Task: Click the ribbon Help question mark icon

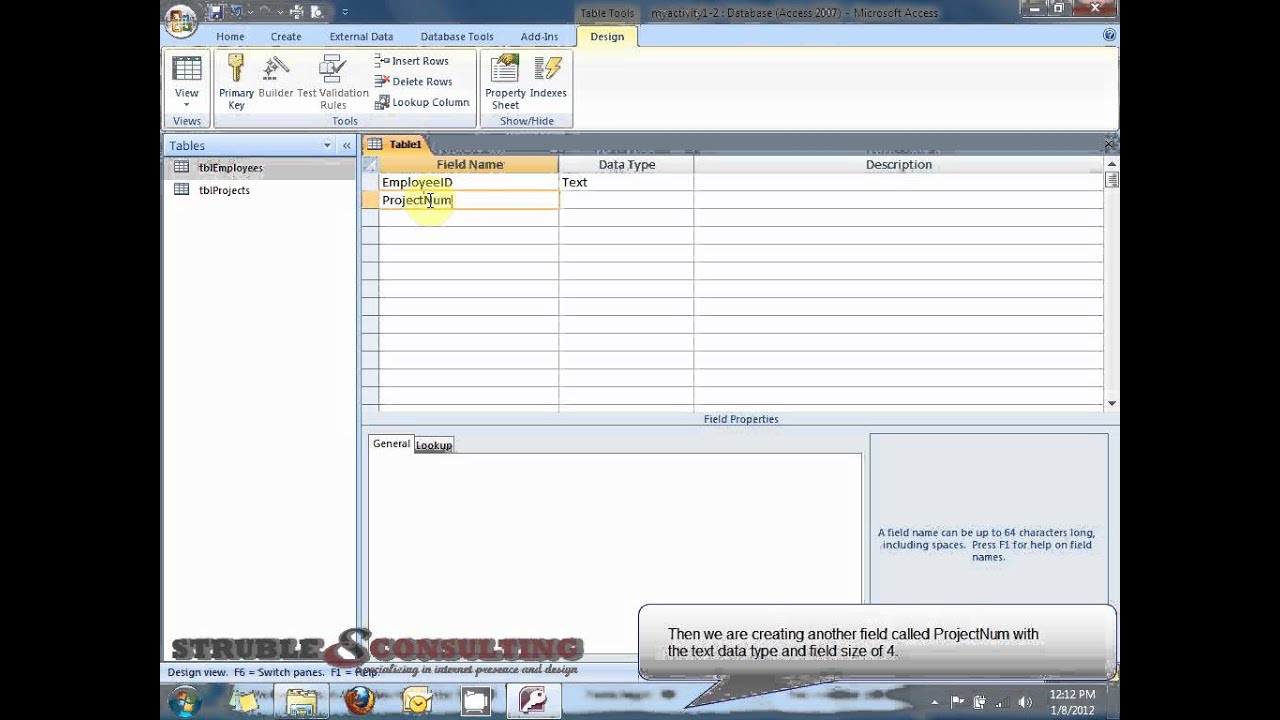Action: click(x=1109, y=35)
